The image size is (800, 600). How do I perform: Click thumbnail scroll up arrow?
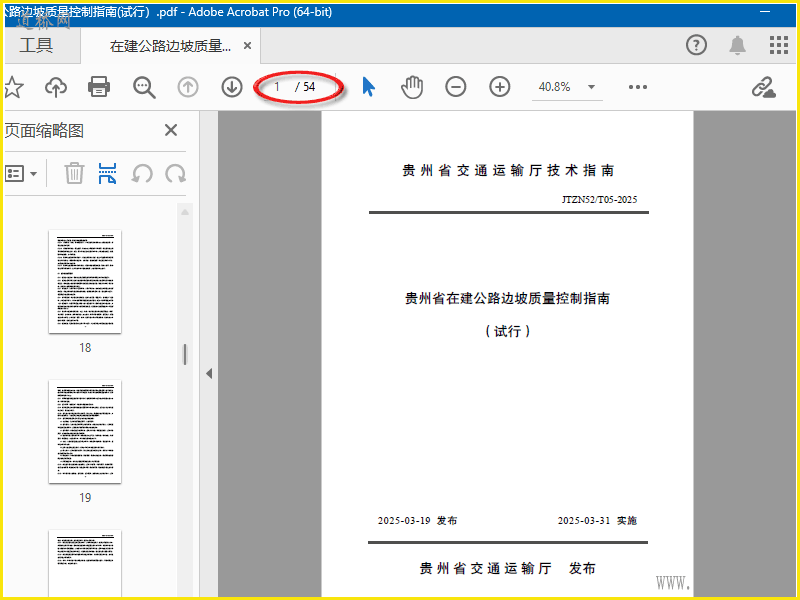(185, 212)
